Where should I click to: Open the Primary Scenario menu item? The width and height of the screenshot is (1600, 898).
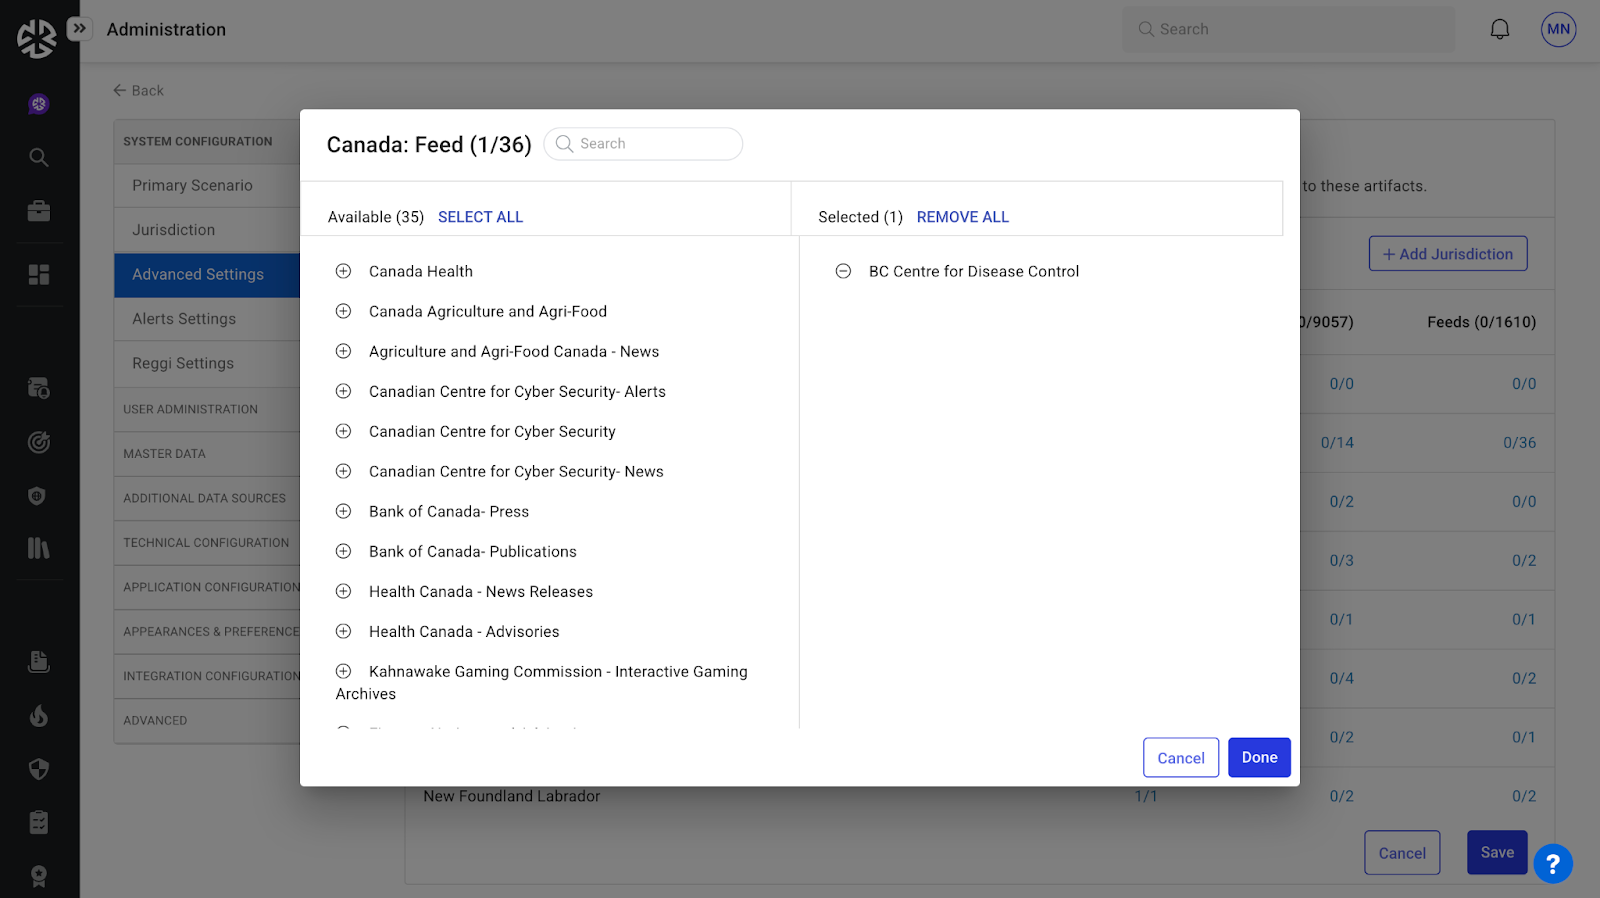click(192, 186)
